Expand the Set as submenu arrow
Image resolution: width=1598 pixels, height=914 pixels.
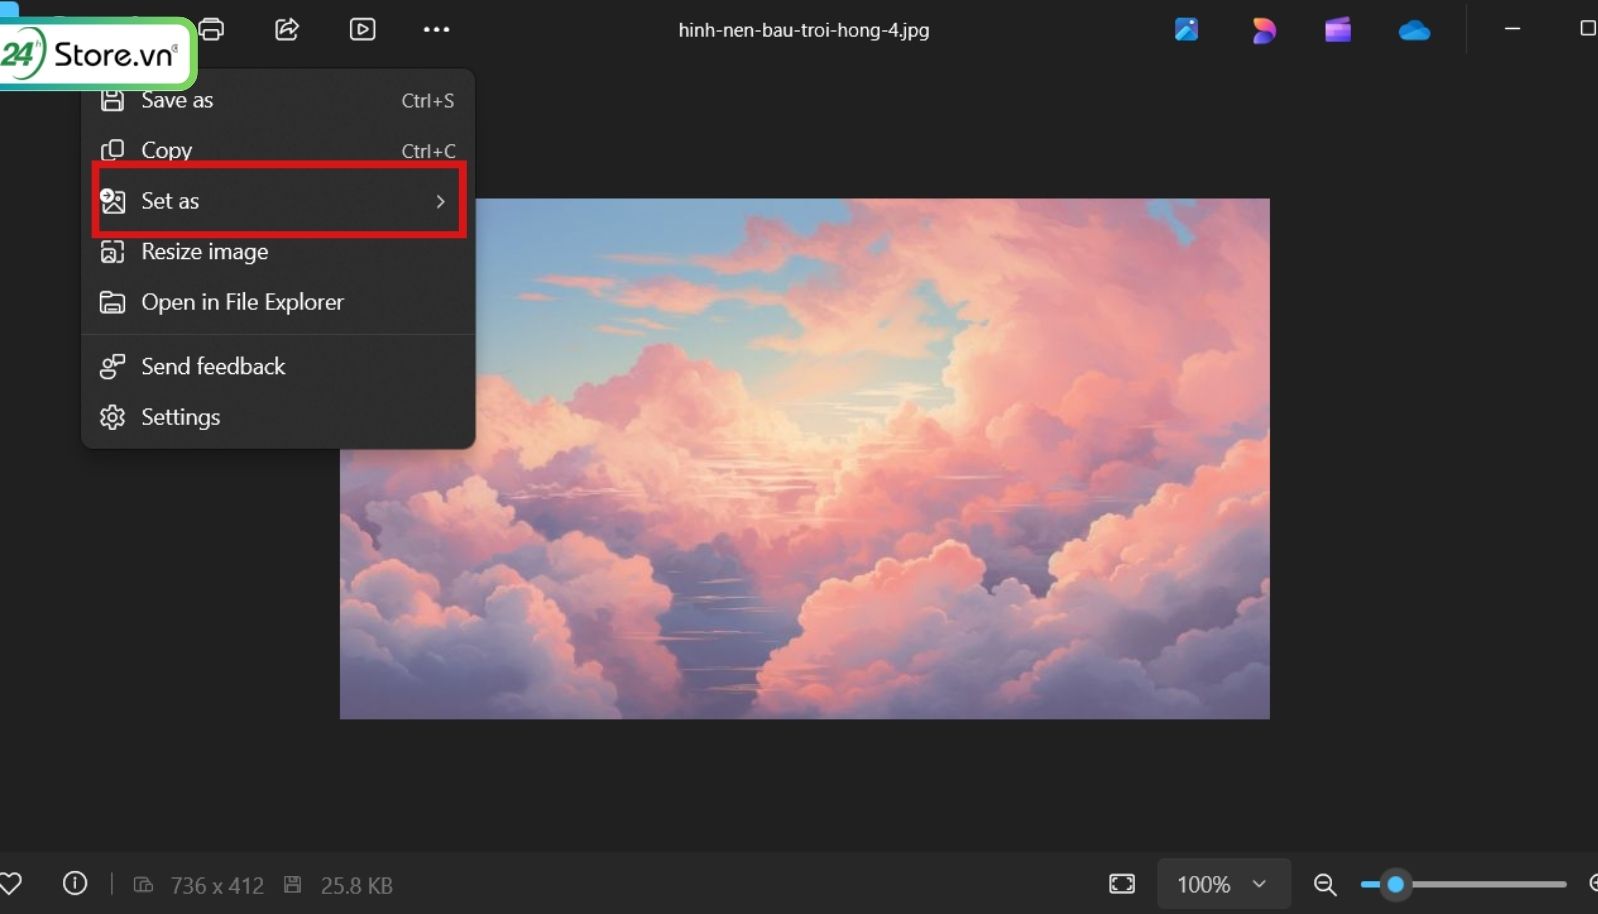pos(440,202)
